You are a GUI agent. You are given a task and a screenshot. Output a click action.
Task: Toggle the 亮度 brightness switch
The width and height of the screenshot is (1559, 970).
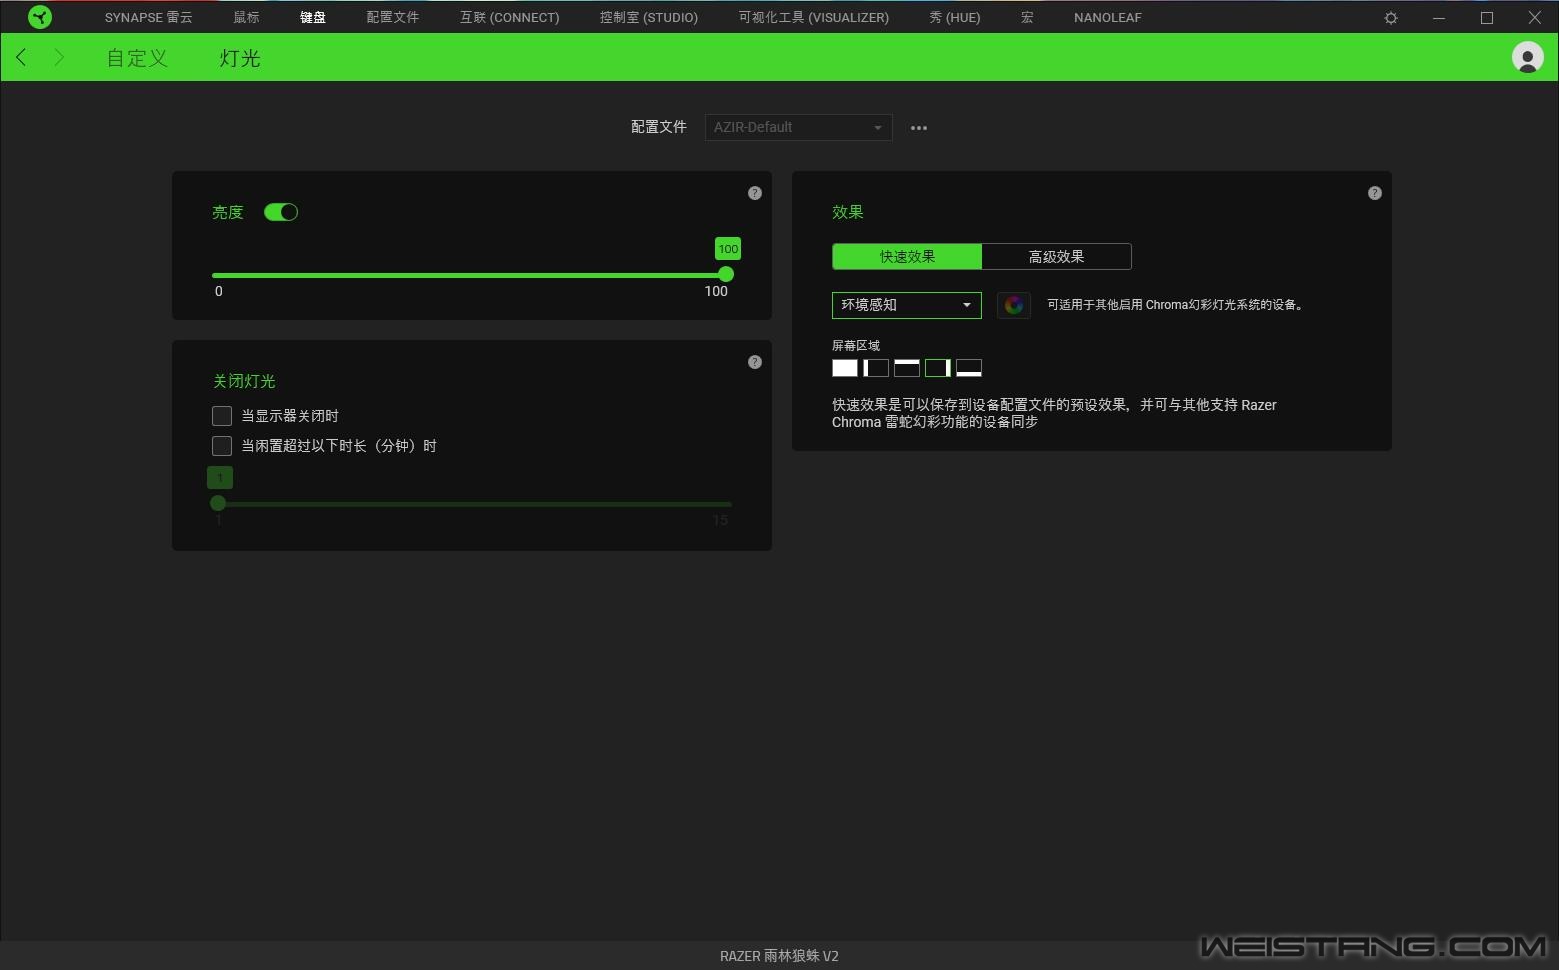(281, 212)
